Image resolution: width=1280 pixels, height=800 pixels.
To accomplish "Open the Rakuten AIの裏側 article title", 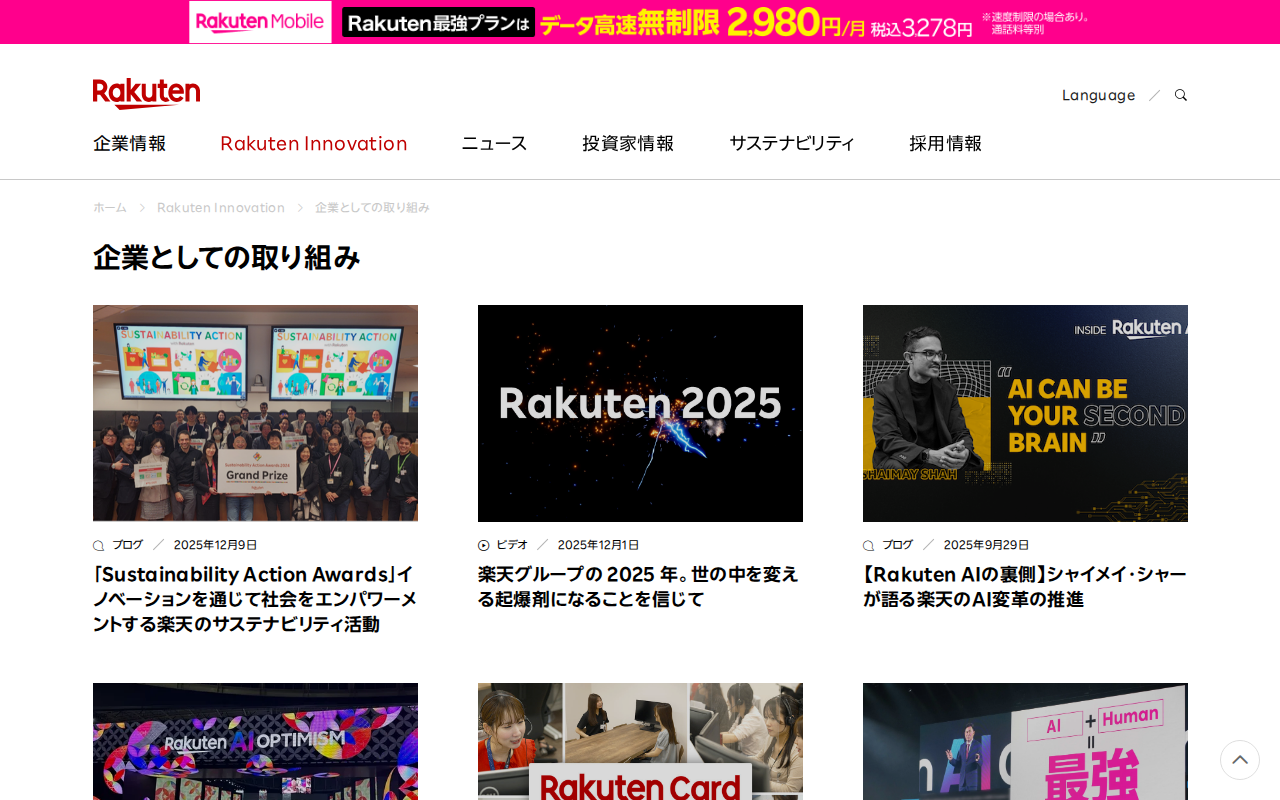I will click(1025, 587).
